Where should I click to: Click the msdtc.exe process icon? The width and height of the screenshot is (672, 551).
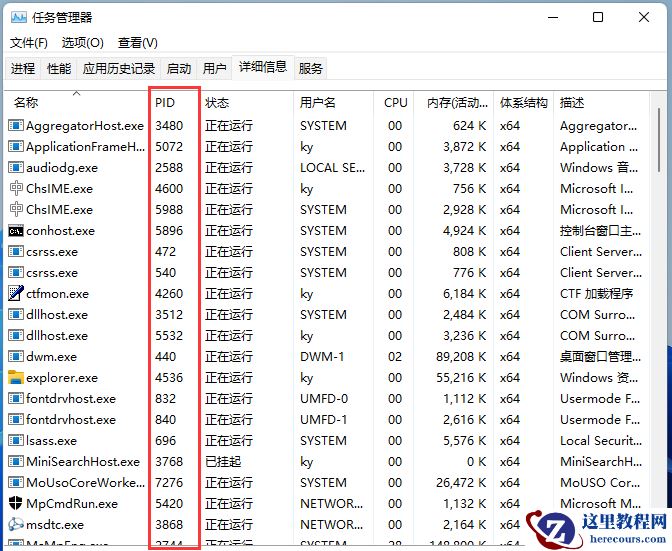point(16,524)
